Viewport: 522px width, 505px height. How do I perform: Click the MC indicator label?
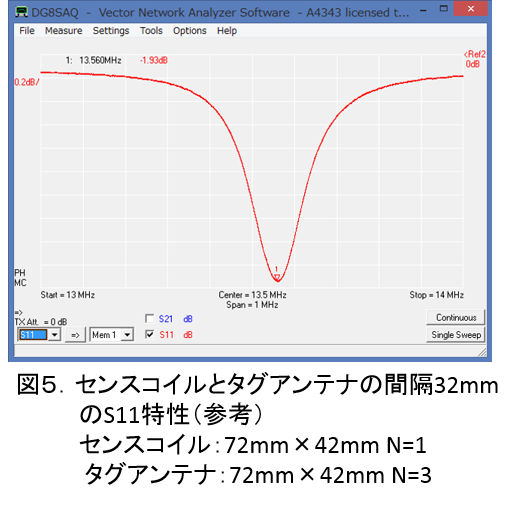point(20,283)
